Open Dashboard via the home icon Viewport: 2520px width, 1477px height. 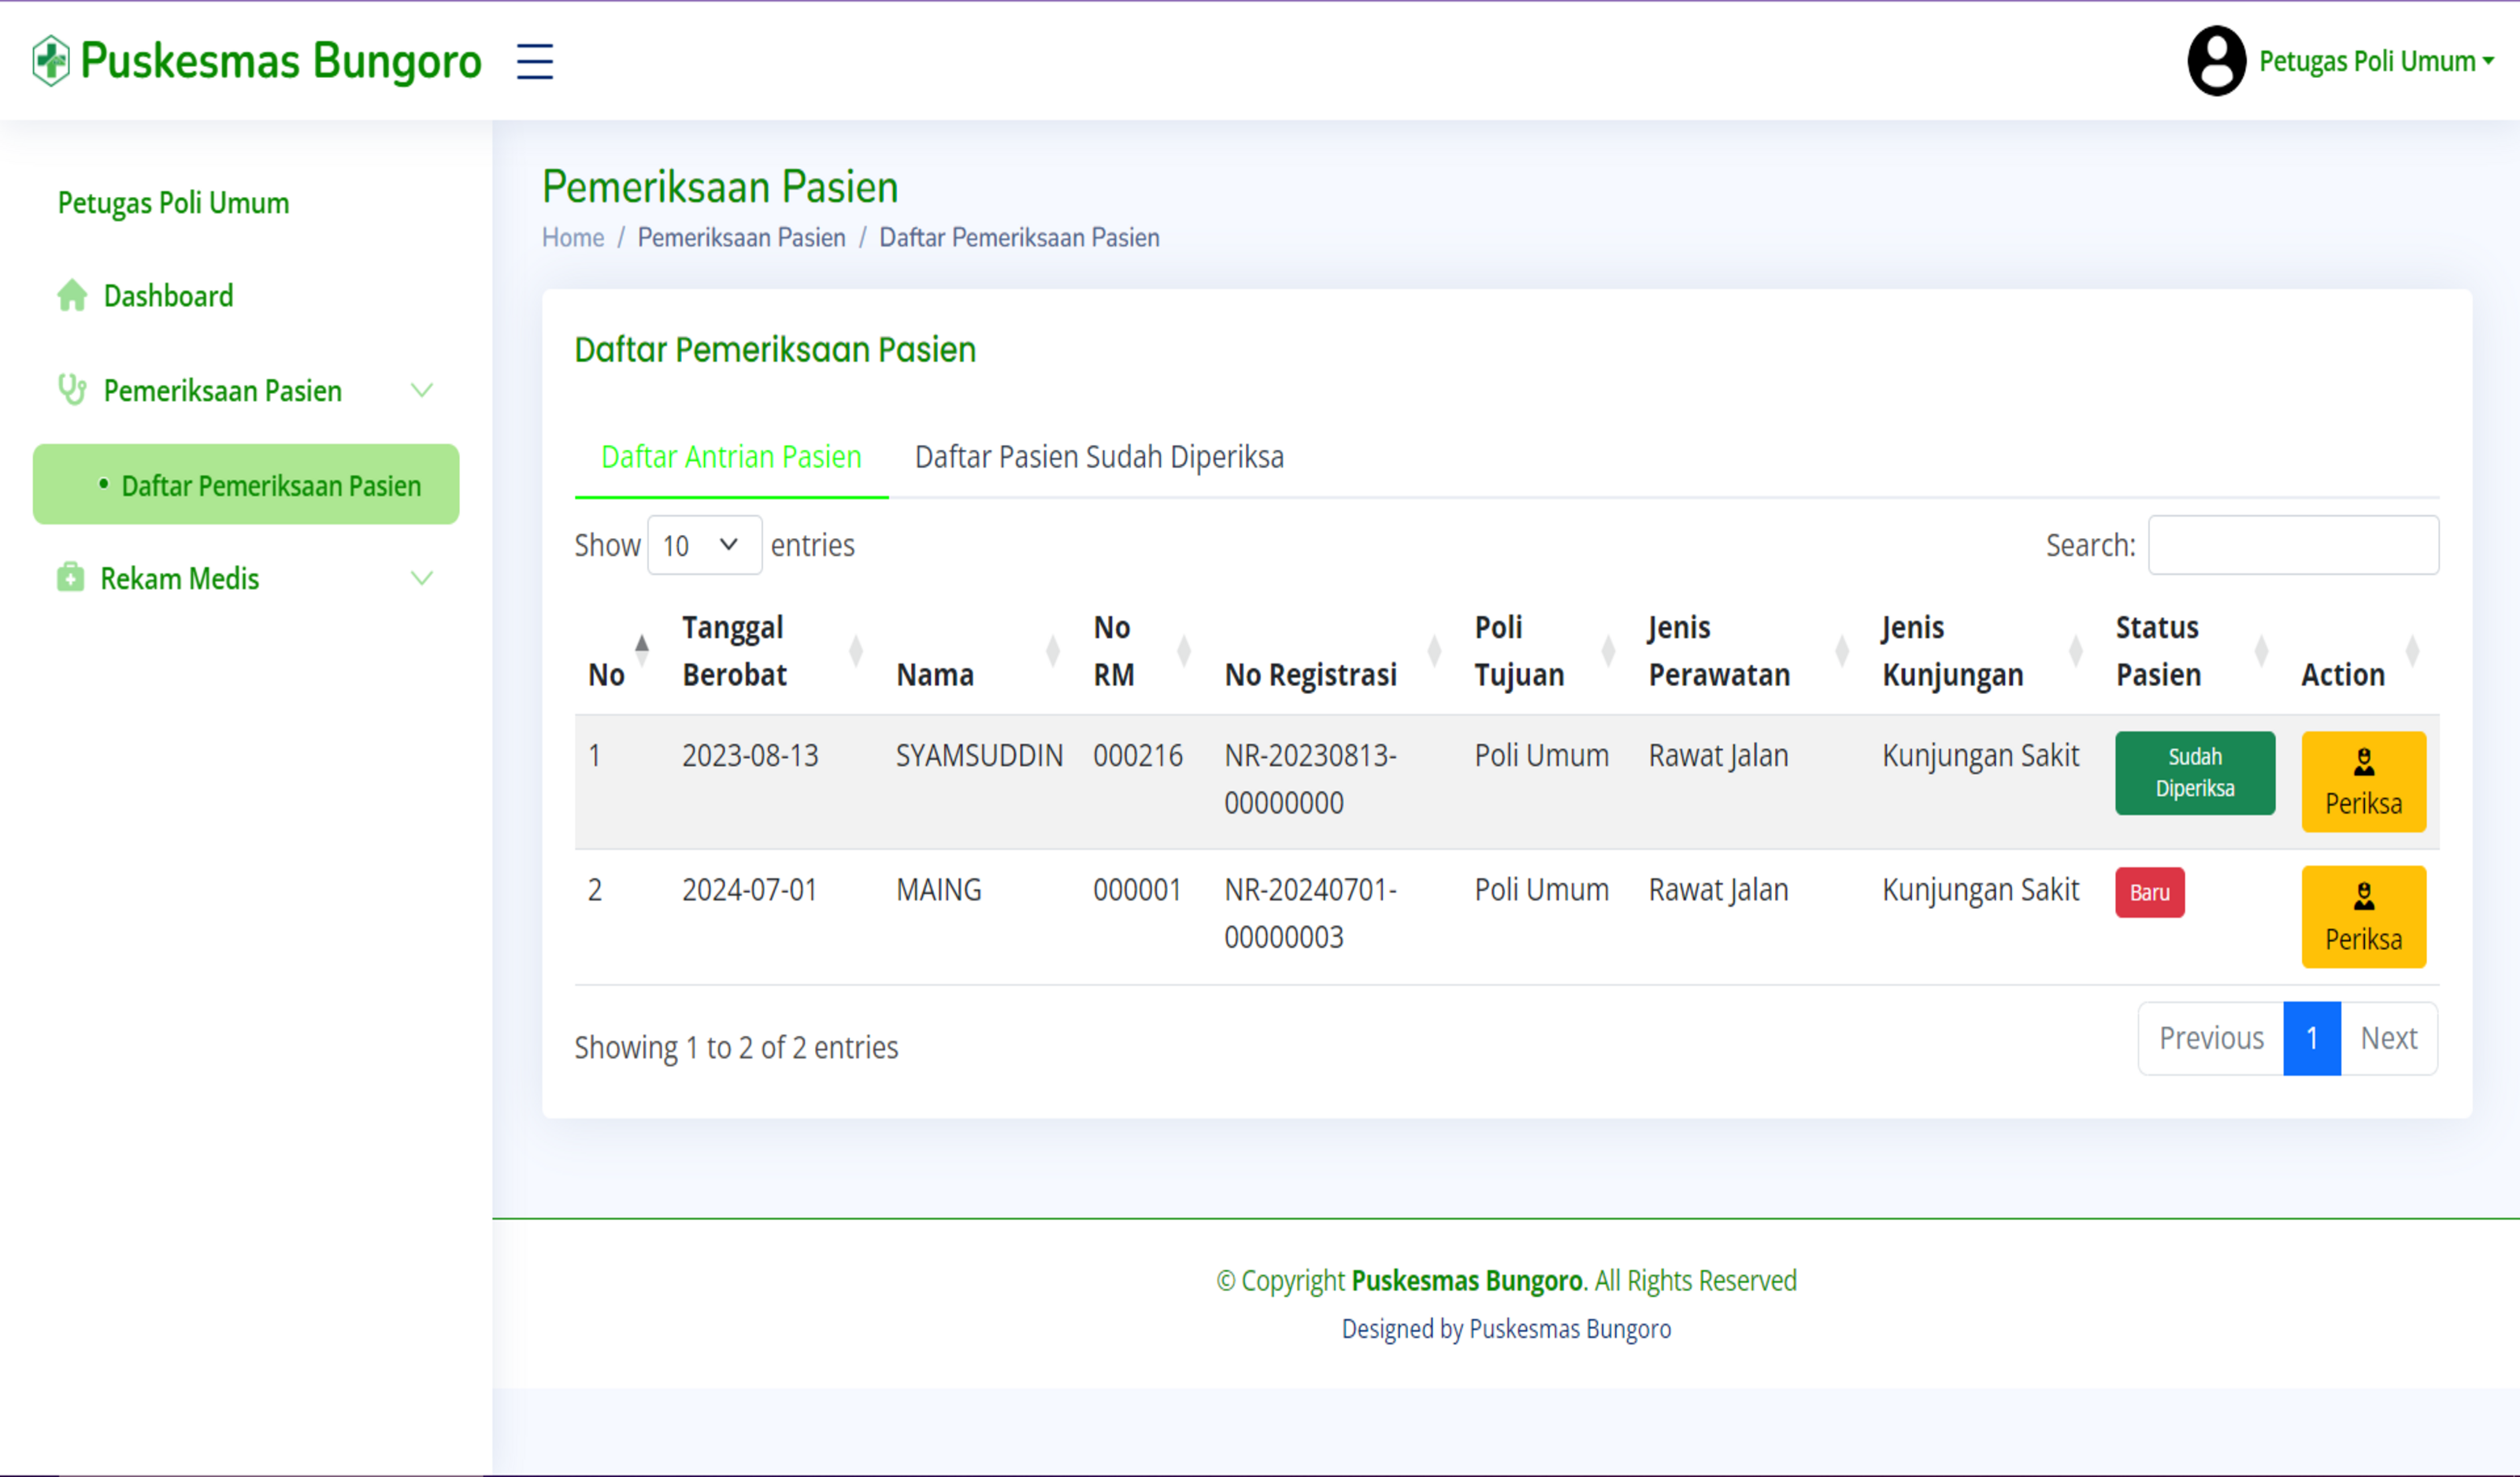tap(72, 296)
